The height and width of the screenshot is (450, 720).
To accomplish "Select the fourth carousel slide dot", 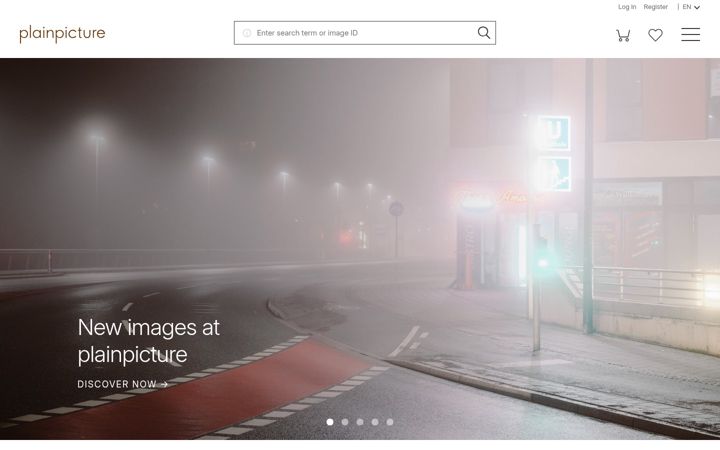I will [375, 422].
